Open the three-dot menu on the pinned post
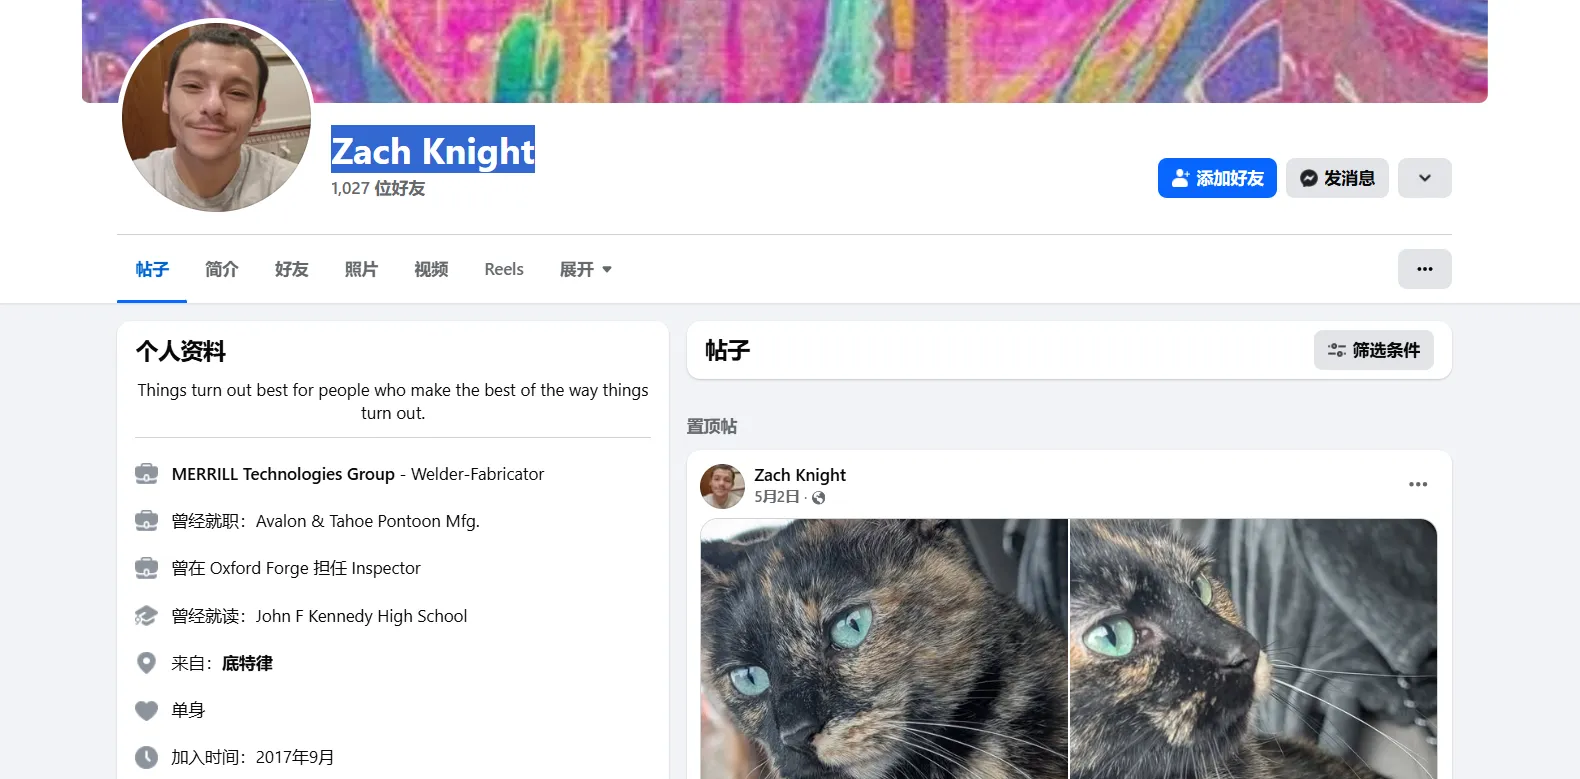Viewport: 1580px width, 779px height. 1418,484
